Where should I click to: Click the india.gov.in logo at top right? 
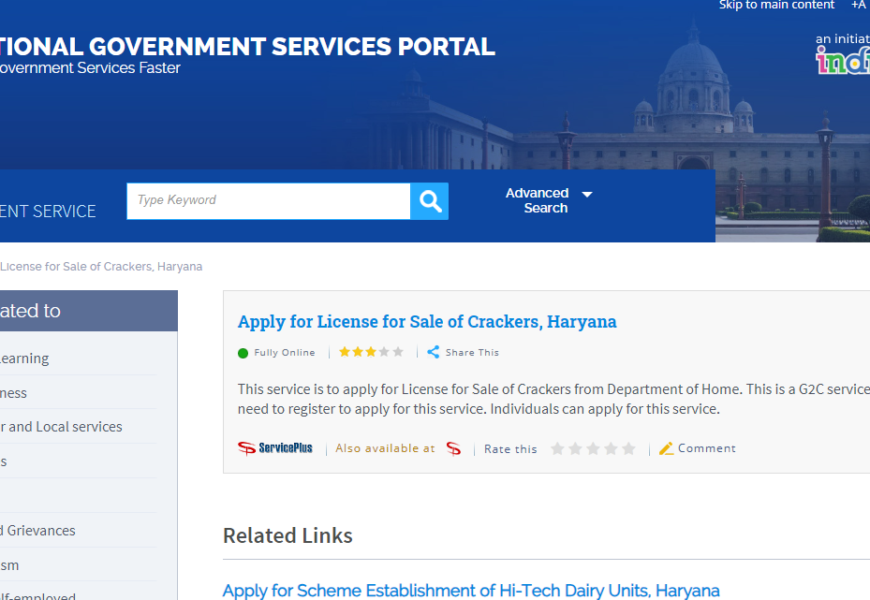[842, 58]
